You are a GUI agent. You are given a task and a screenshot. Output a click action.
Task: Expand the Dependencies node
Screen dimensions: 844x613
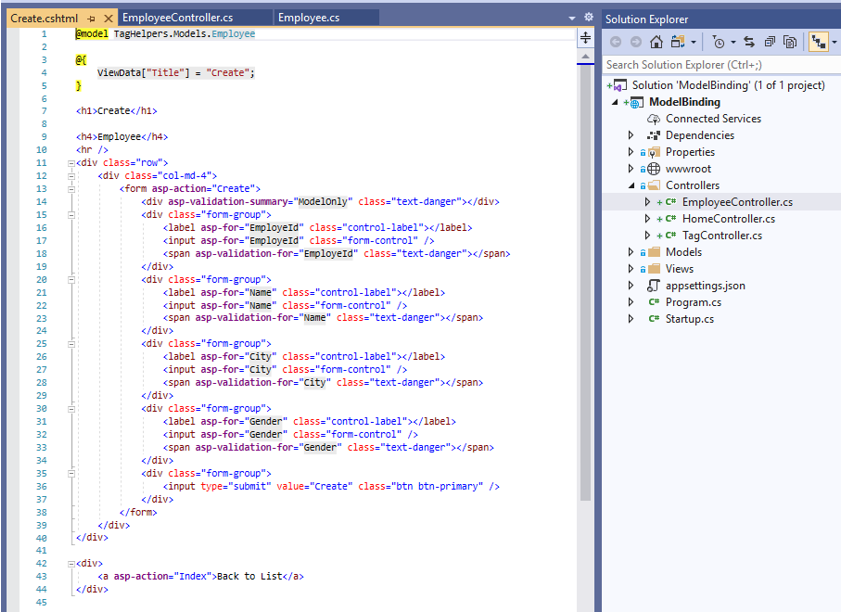point(631,136)
